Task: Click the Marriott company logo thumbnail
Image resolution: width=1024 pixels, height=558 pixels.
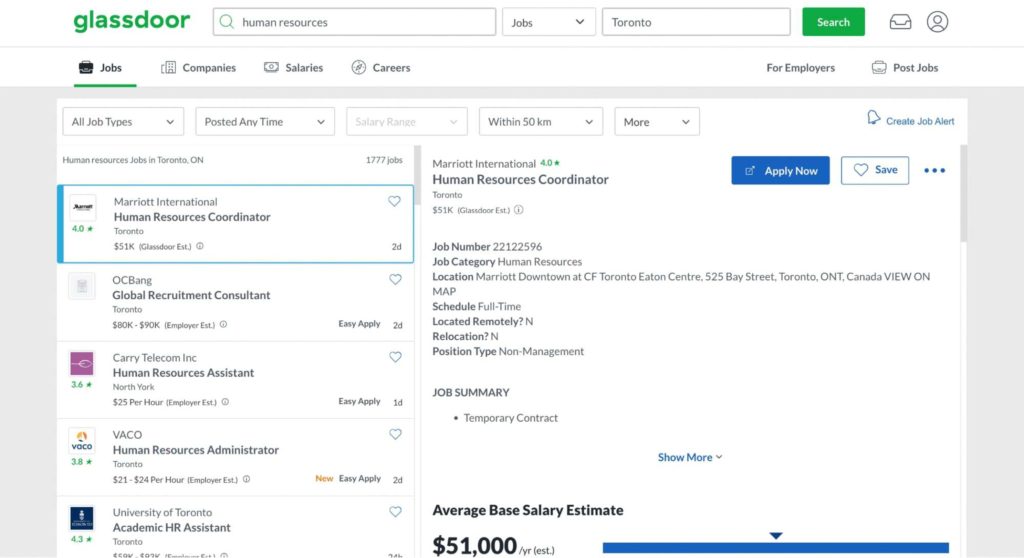Action: pyautogui.click(x=83, y=207)
